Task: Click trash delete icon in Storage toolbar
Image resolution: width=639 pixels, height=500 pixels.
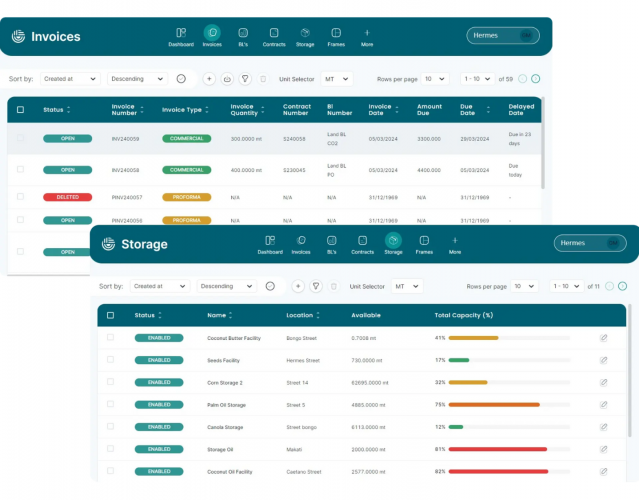Action: tap(334, 286)
